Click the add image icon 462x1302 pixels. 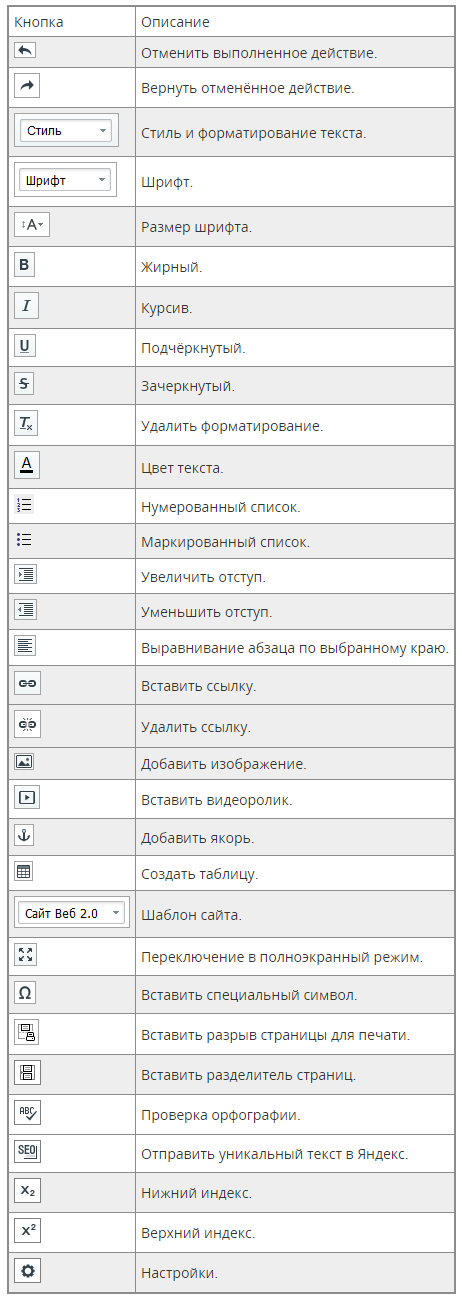pos(25,762)
